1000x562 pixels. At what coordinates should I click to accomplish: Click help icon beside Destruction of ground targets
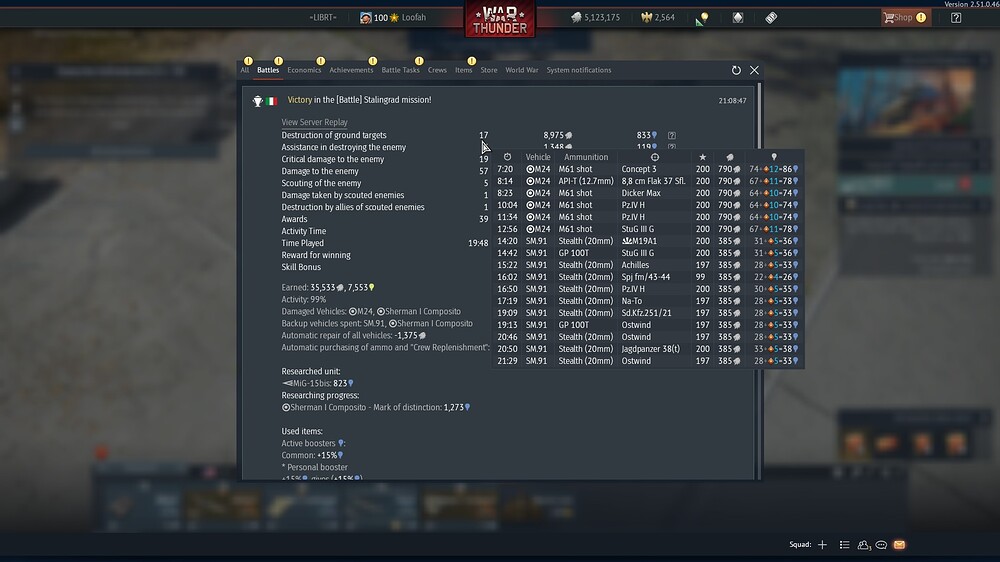672,135
